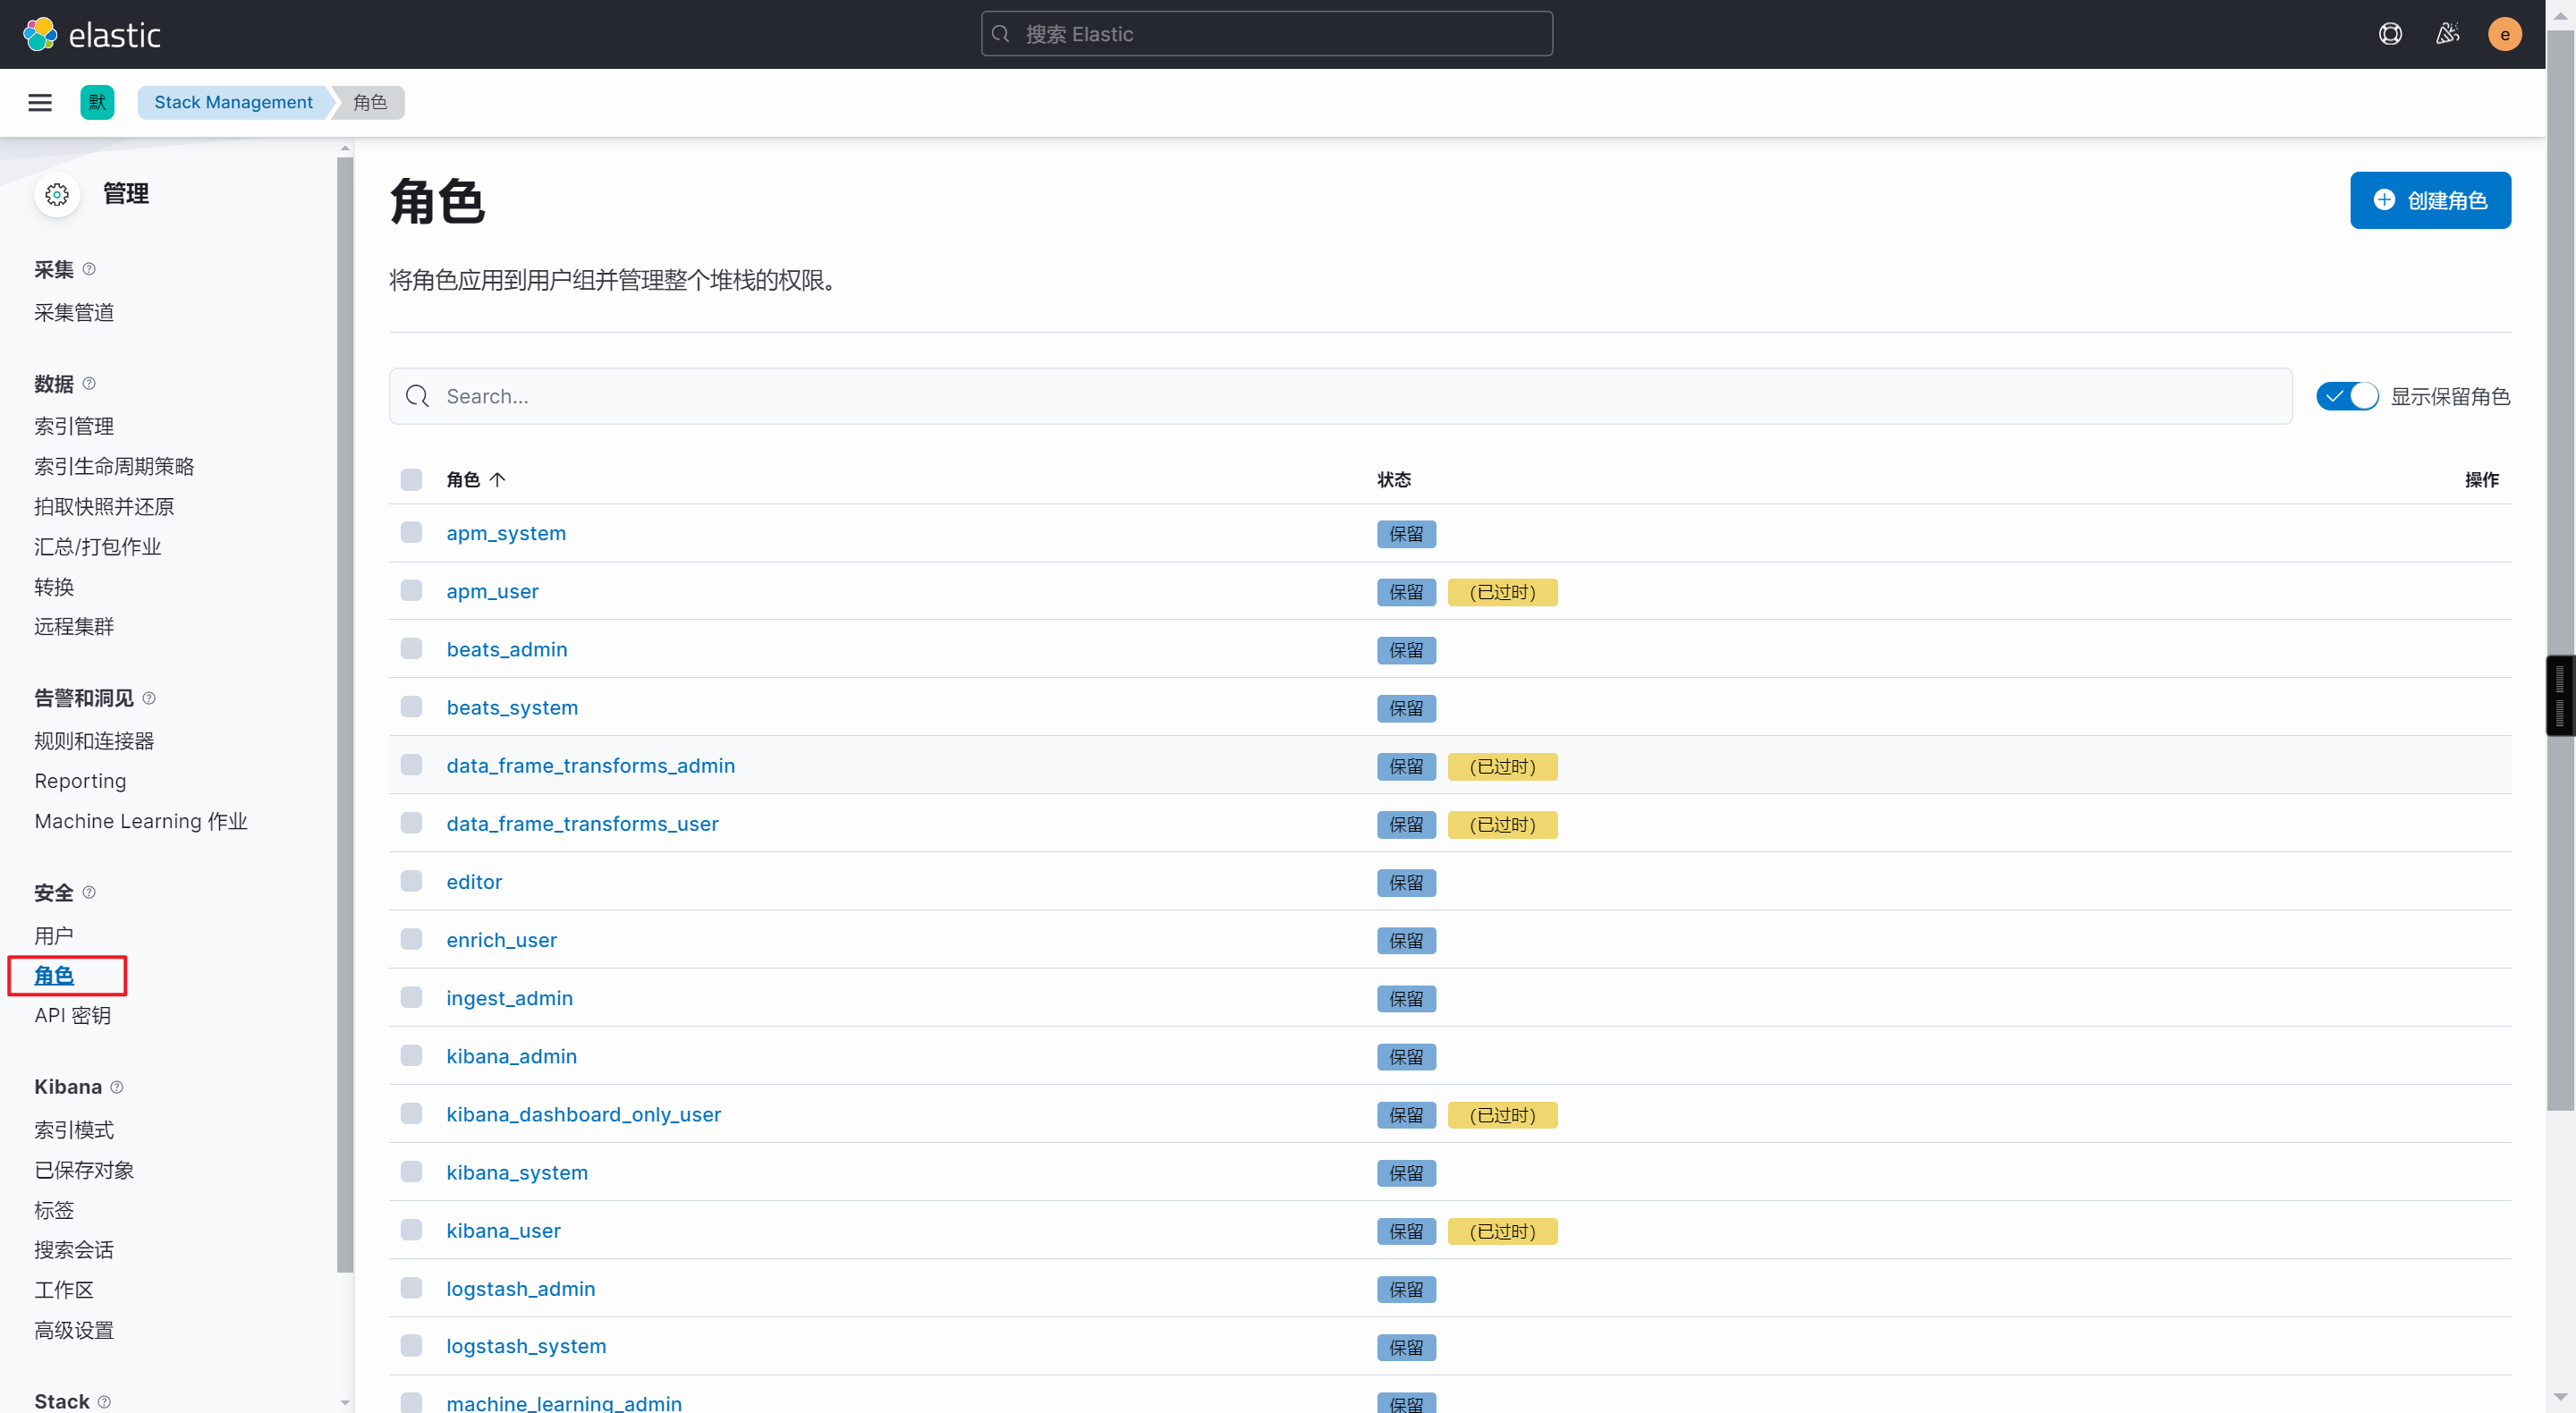The image size is (2576, 1413).
Task: Open 远程集群 in sidebar
Action: tap(74, 626)
